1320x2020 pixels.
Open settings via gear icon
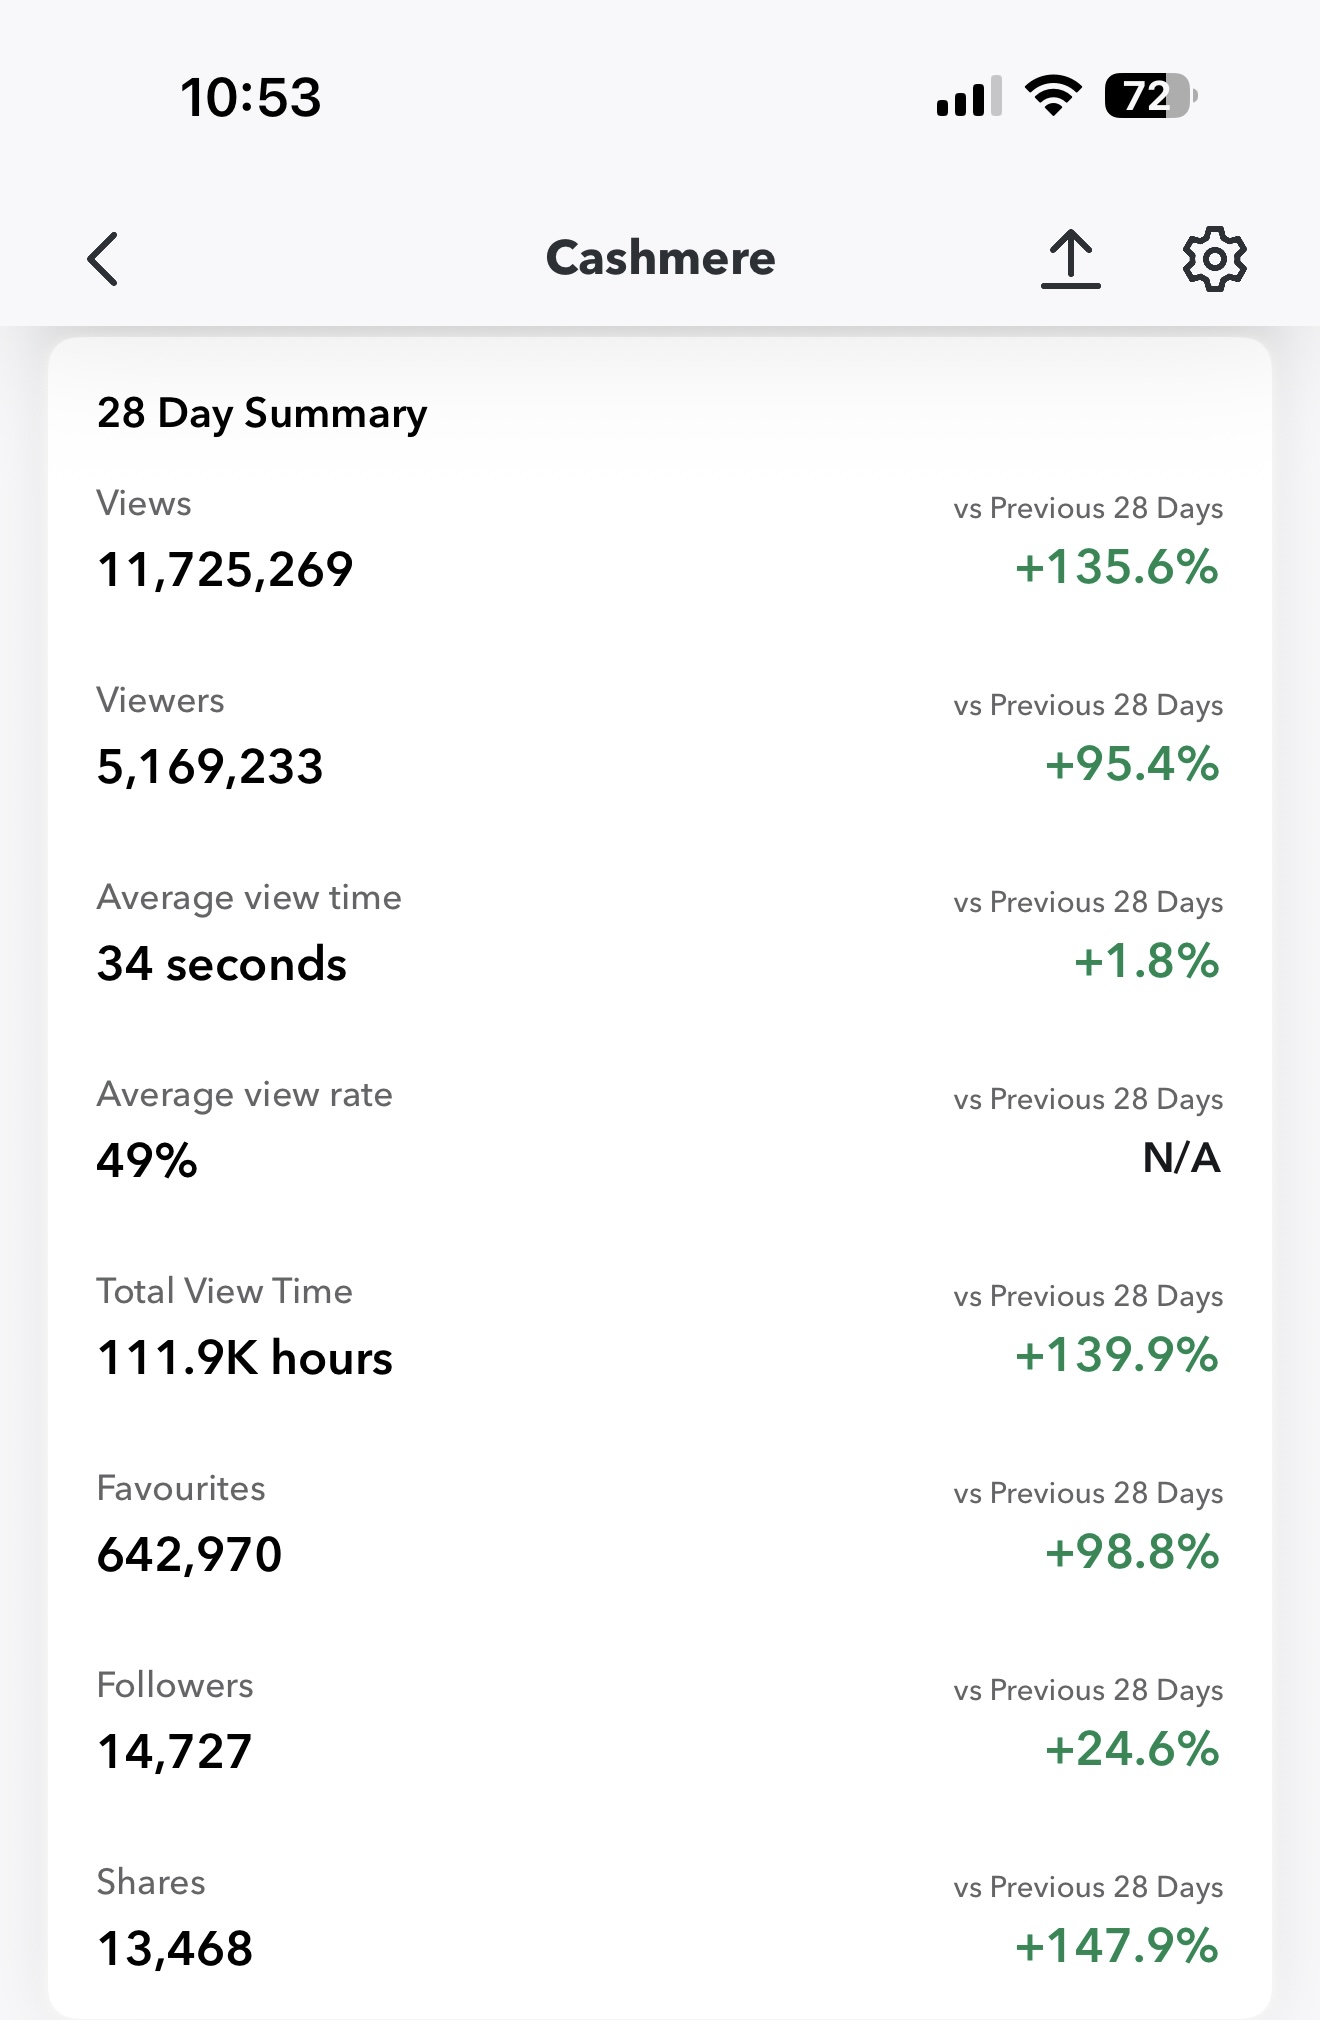(1214, 259)
